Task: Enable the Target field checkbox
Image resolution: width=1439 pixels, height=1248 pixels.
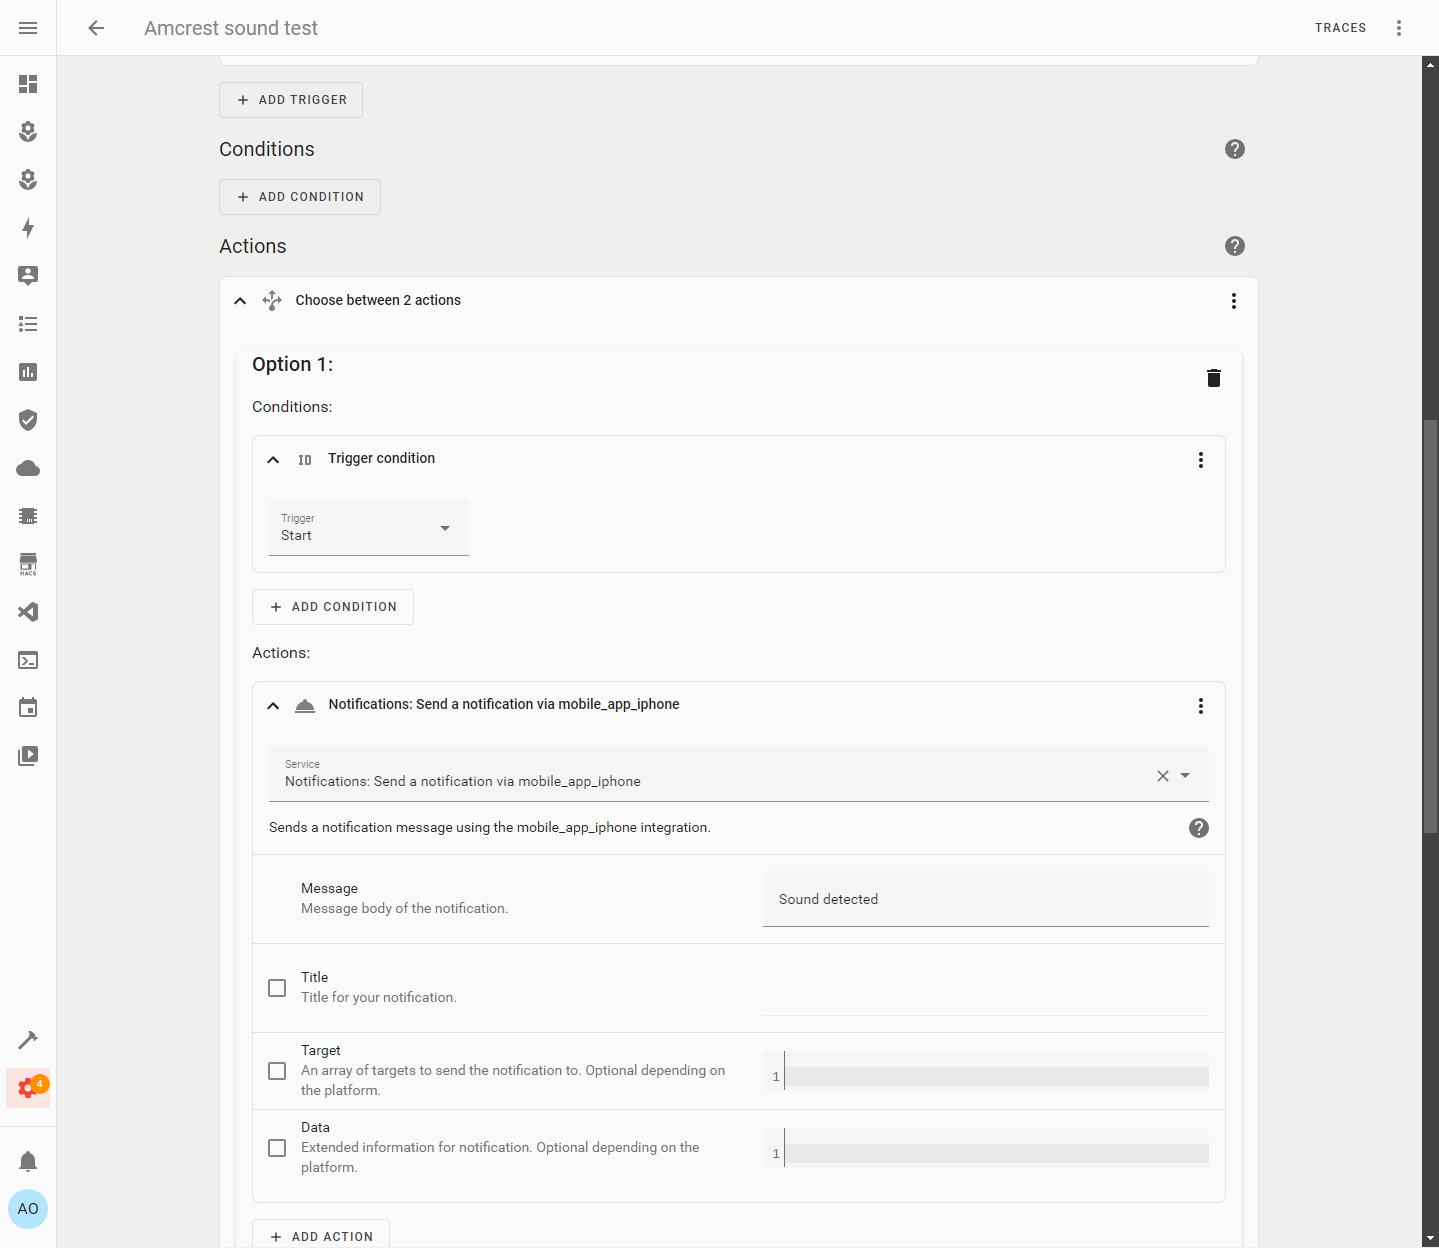Action: click(x=276, y=1070)
